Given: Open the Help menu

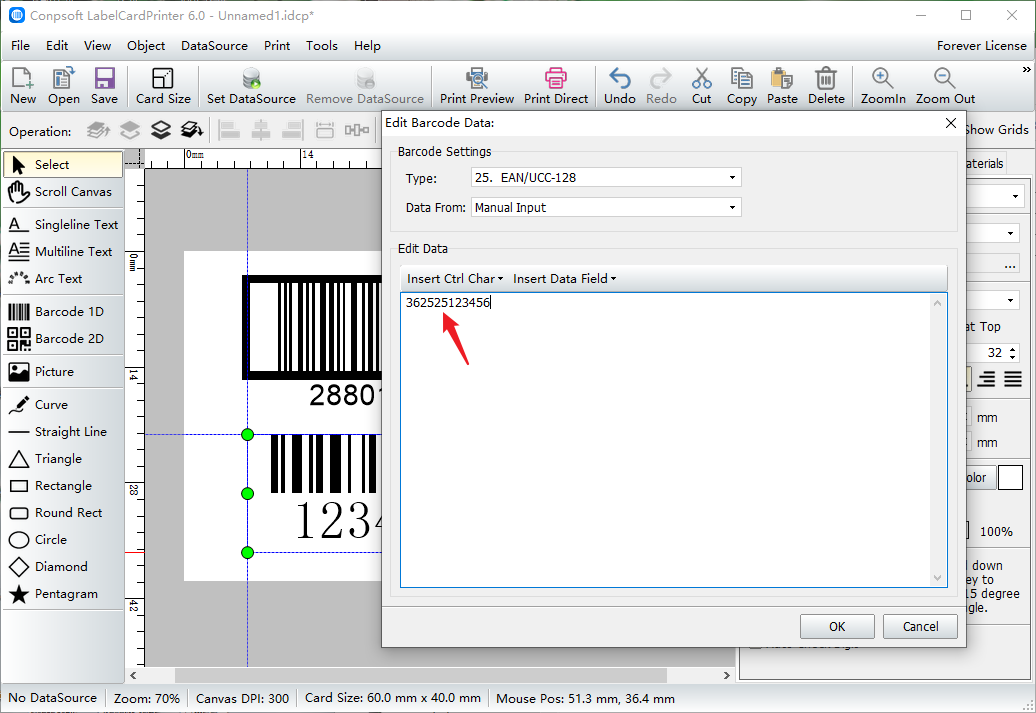Looking at the screenshot, I should click(367, 46).
